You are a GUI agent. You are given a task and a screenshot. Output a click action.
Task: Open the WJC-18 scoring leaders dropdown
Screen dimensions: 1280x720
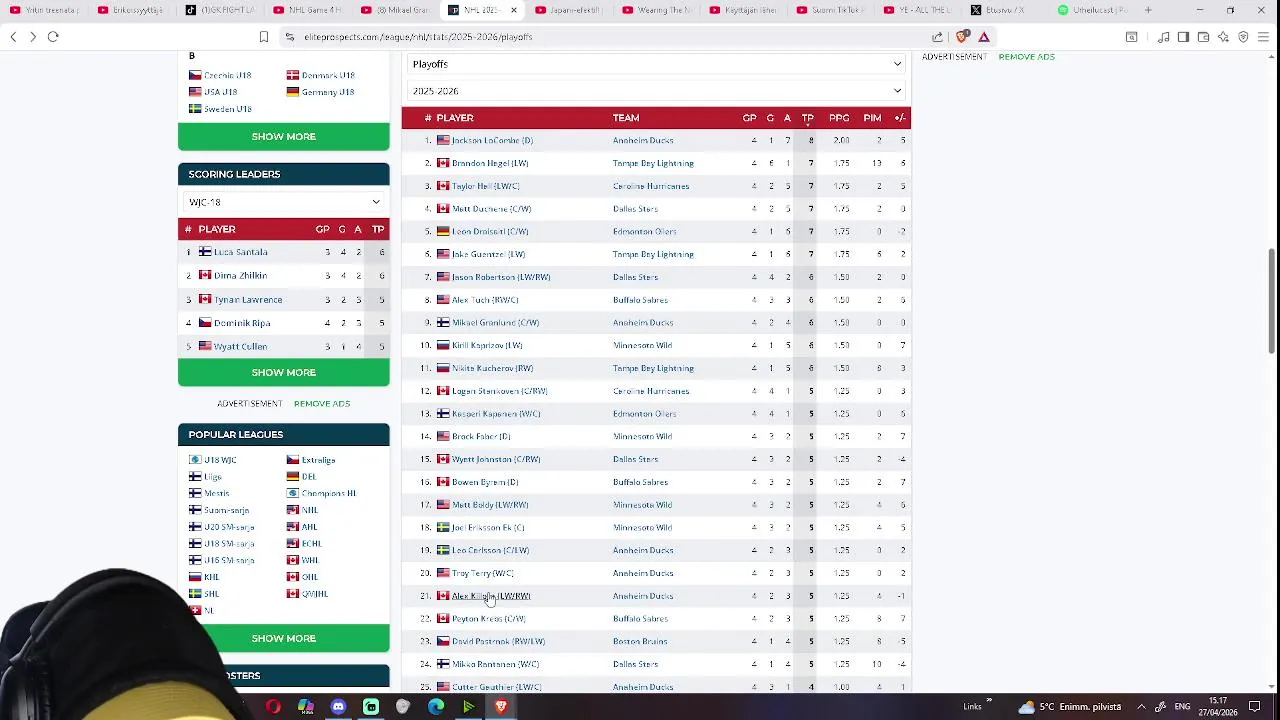click(x=284, y=202)
